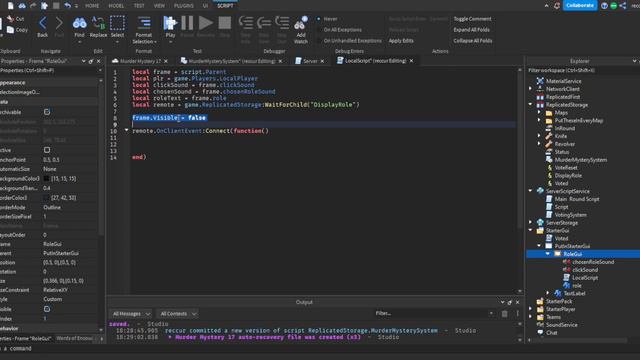This screenshot has width=640, height=360.
Task: Open the PLUGINS ribbon tab
Action: [184, 6]
